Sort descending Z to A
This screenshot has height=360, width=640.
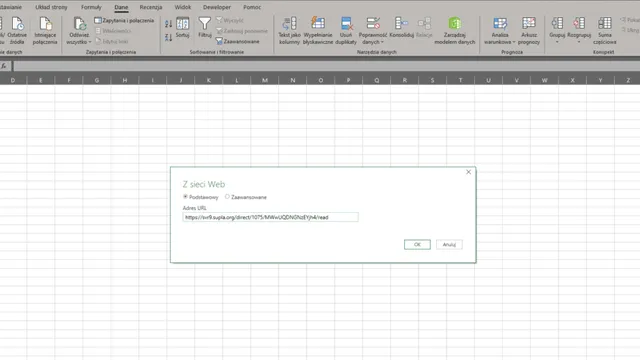[168, 38]
